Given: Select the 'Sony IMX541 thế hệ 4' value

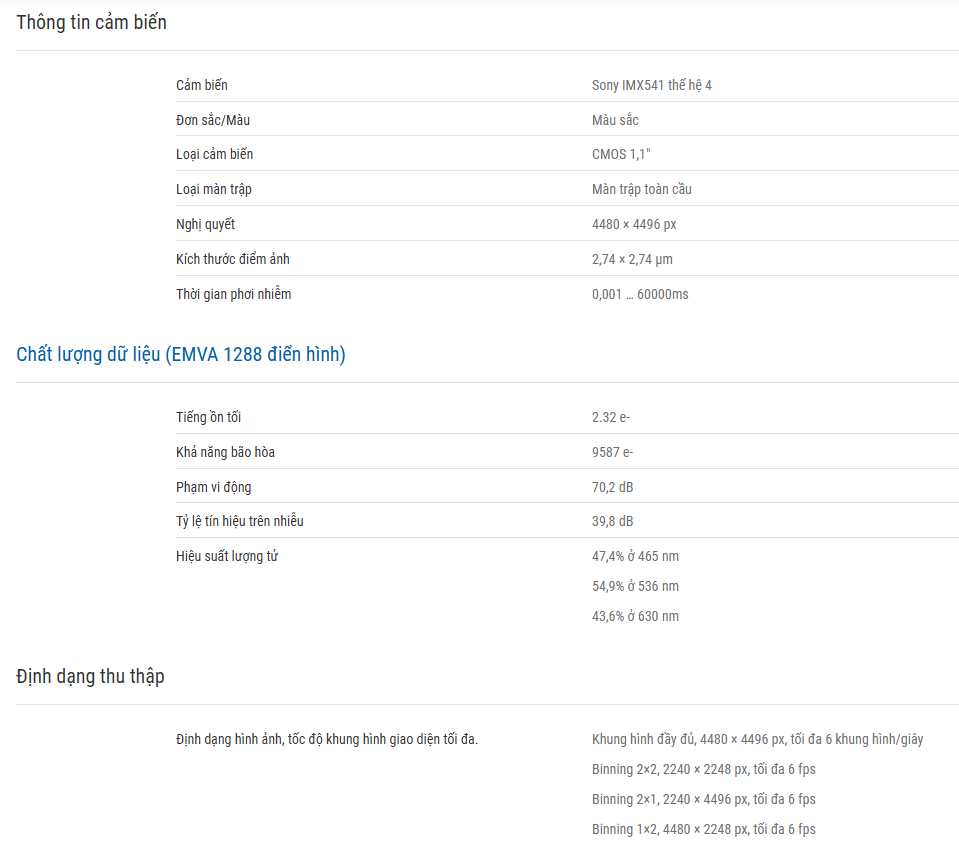Looking at the screenshot, I should [652, 85].
